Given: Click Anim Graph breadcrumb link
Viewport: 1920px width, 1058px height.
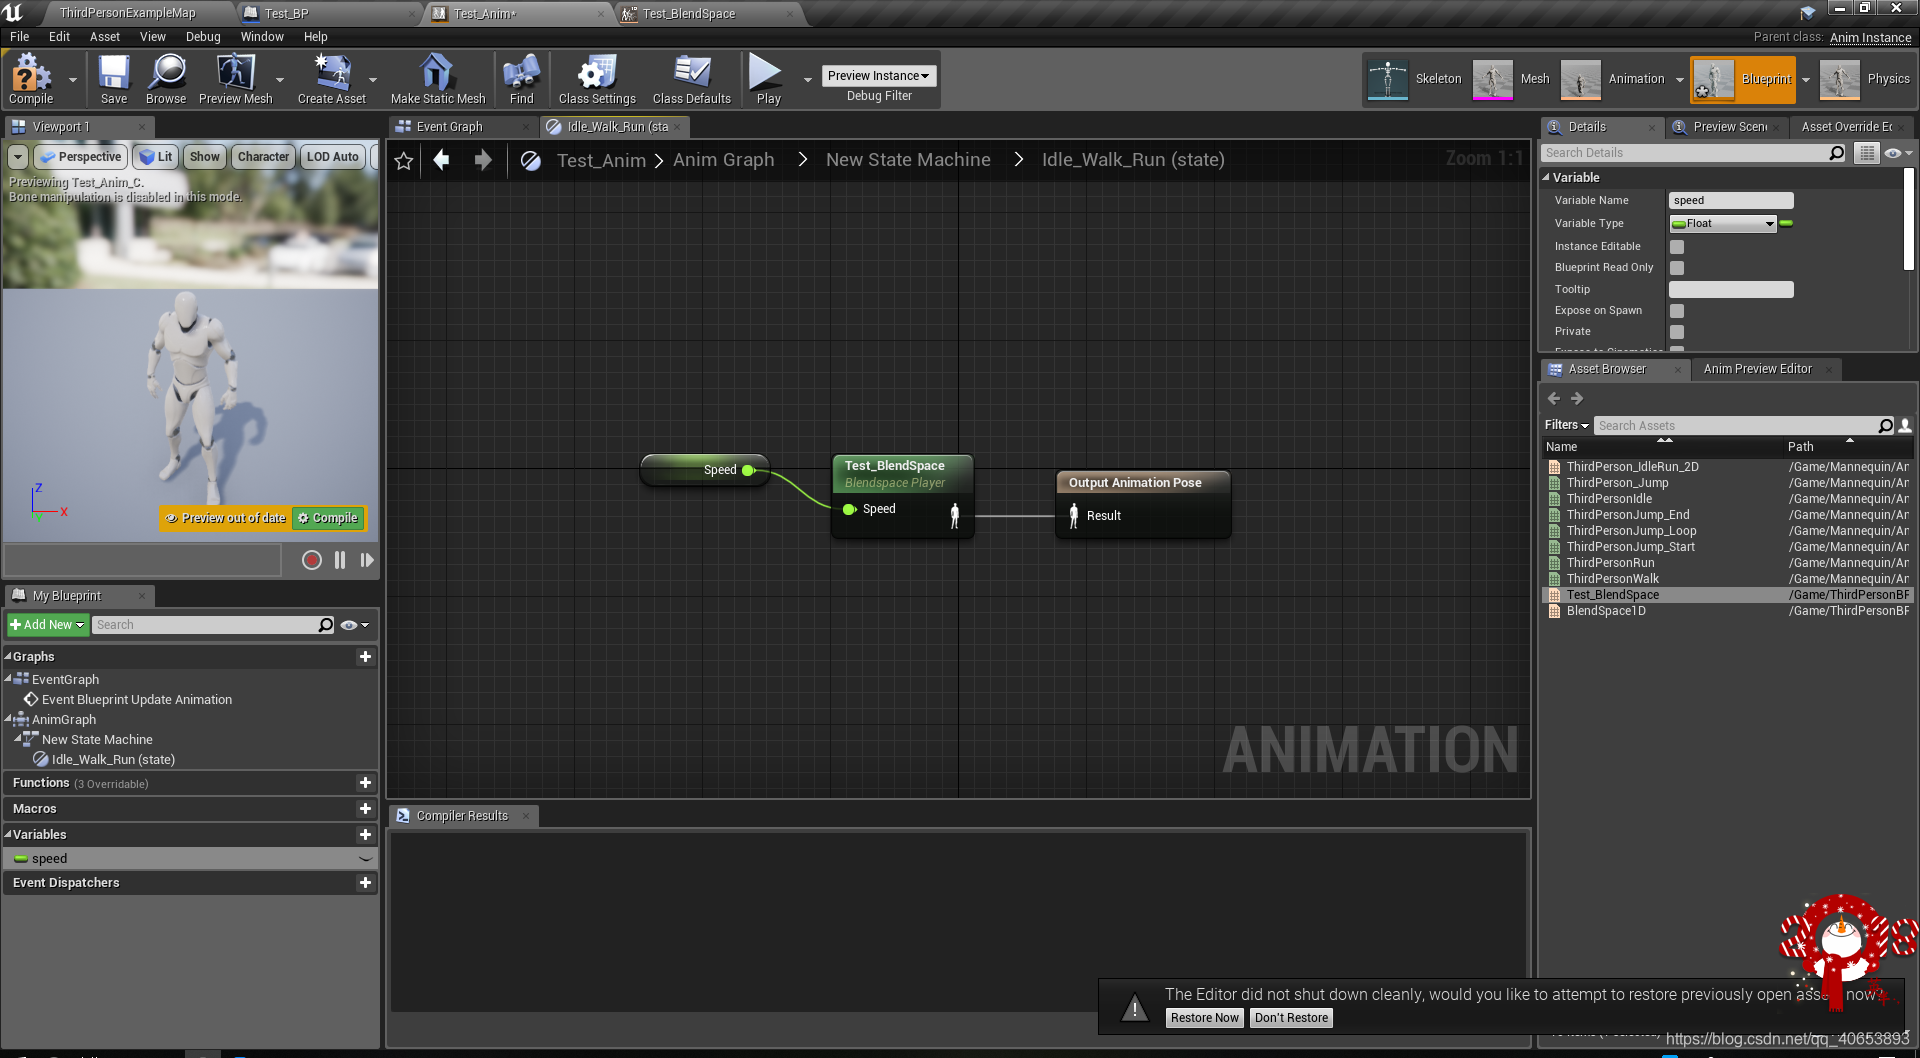Looking at the screenshot, I should [723, 160].
